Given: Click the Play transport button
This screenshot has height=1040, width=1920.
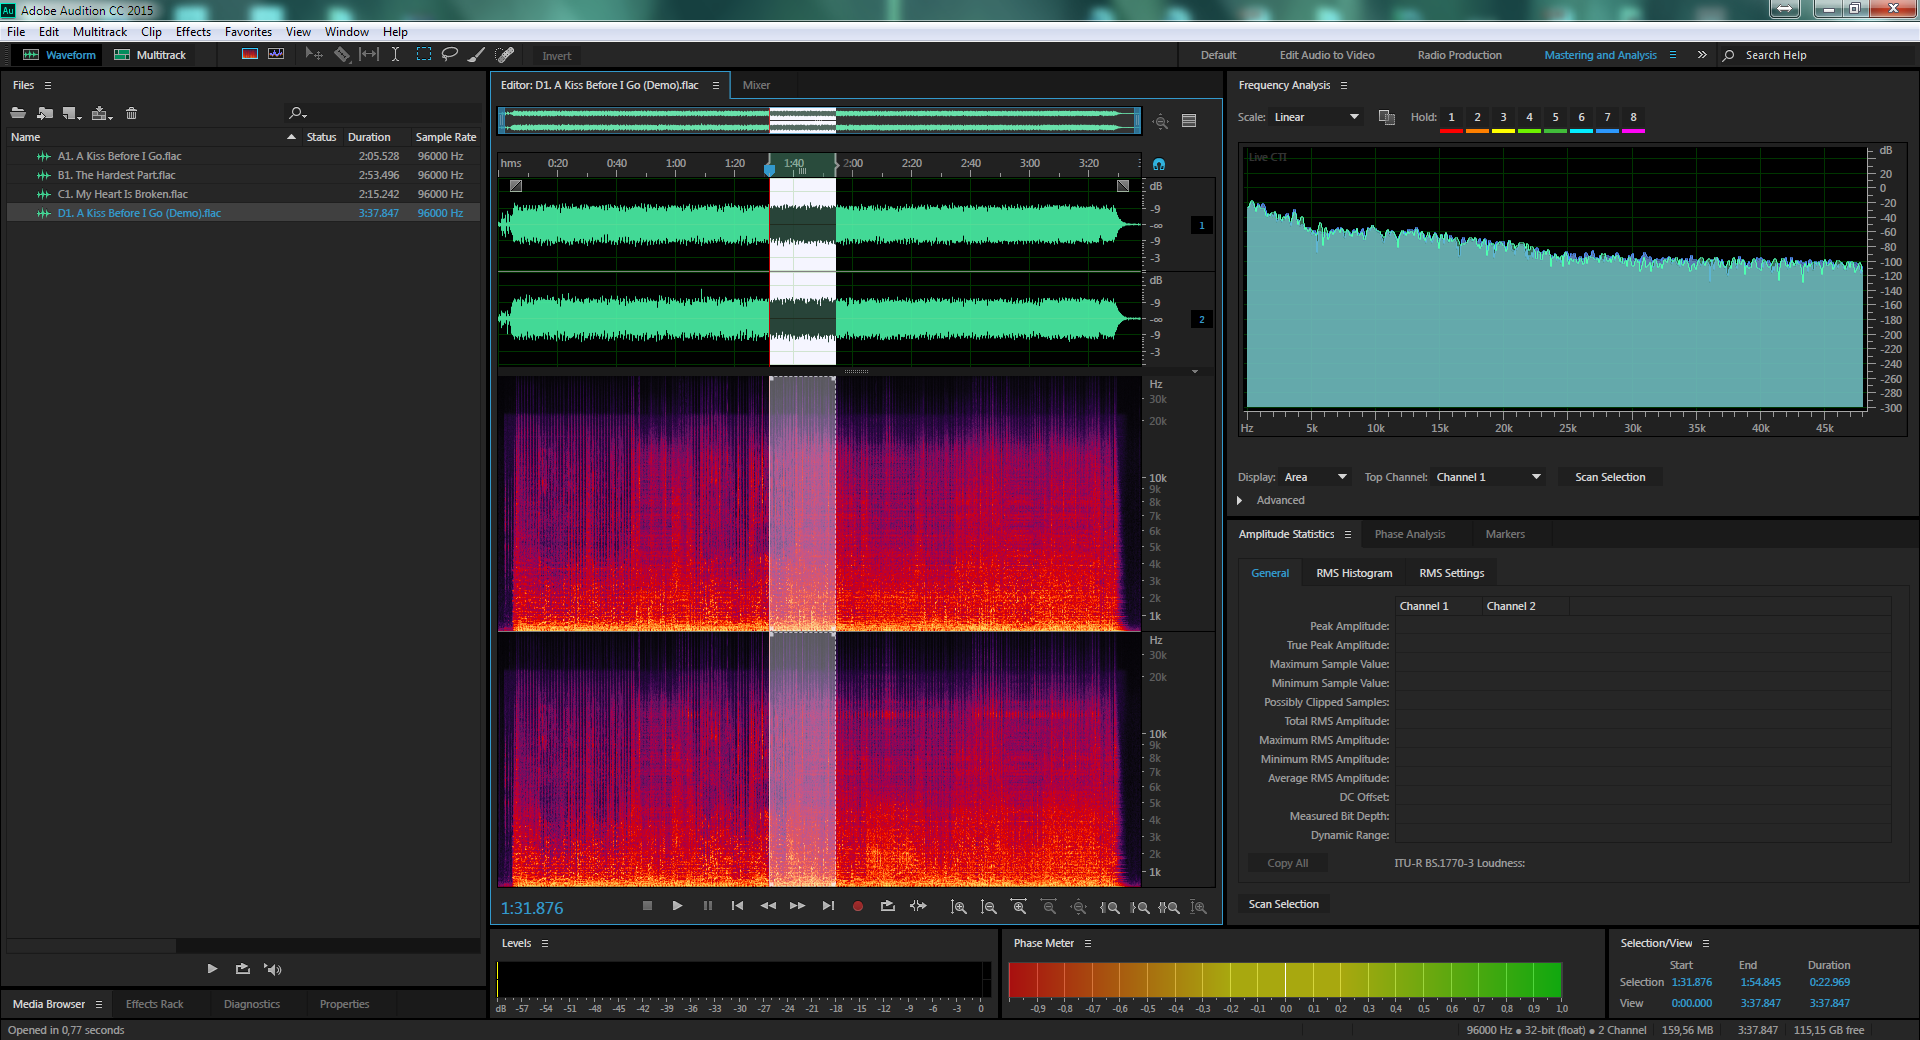Looking at the screenshot, I should (677, 906).
